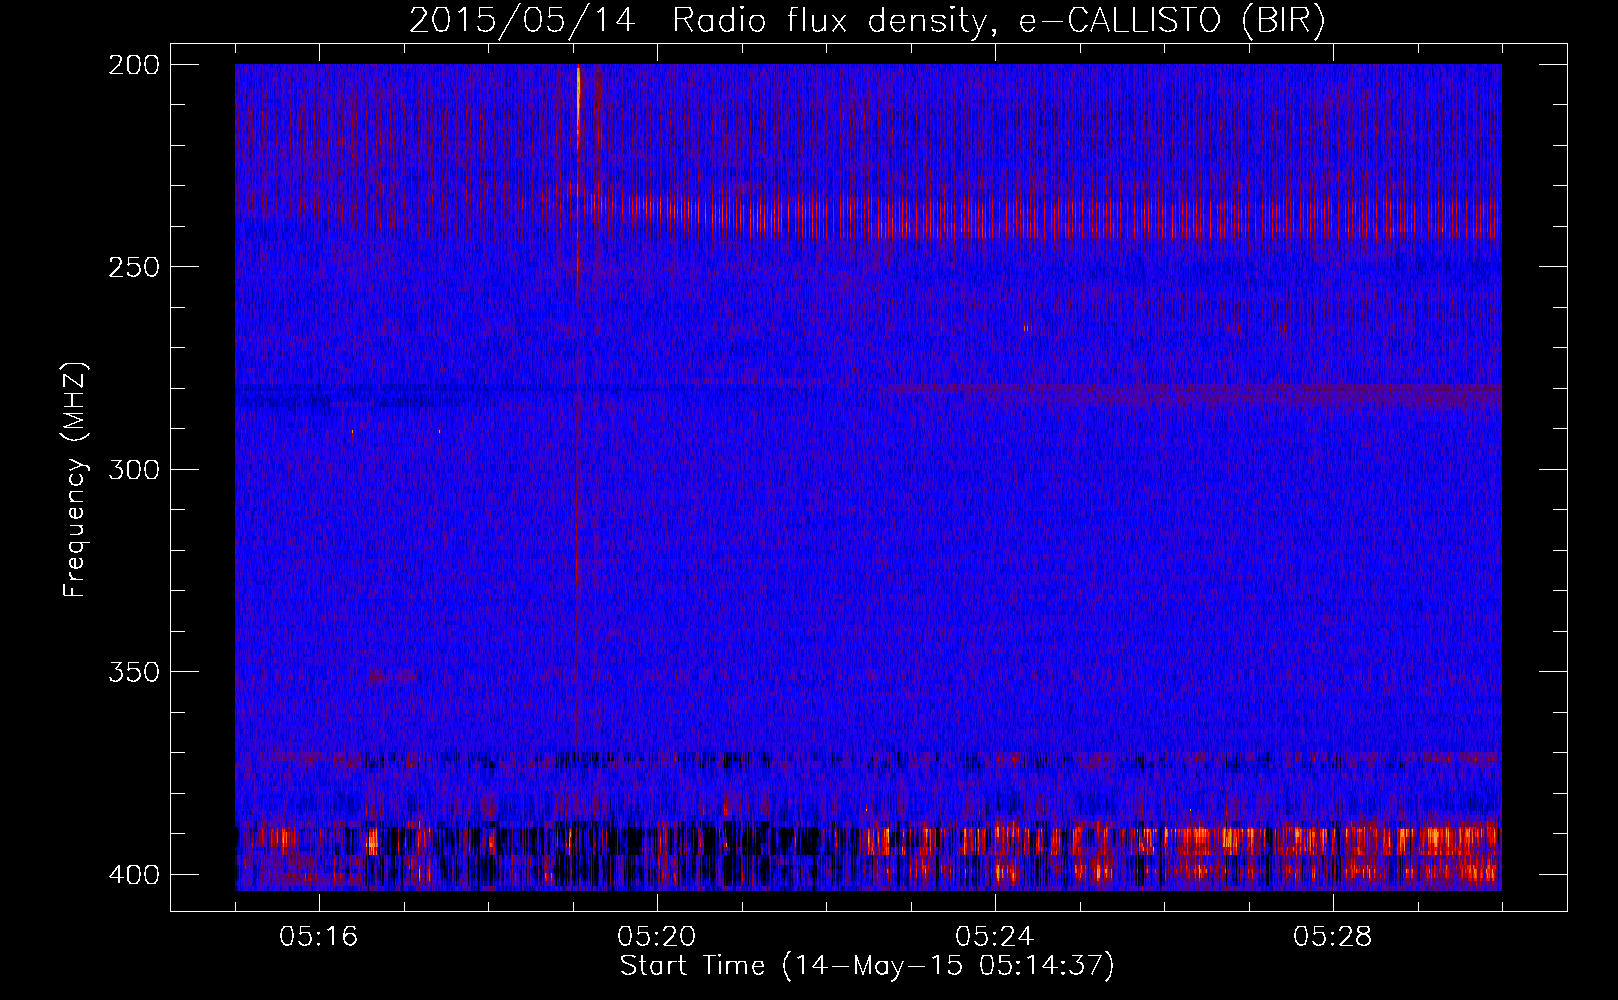The width and height of the screenshot is (1618, 1000).
Task: Click the "Frequency (MHZ)" axis label
Action: pyautogui.click(x=75, y=480)
